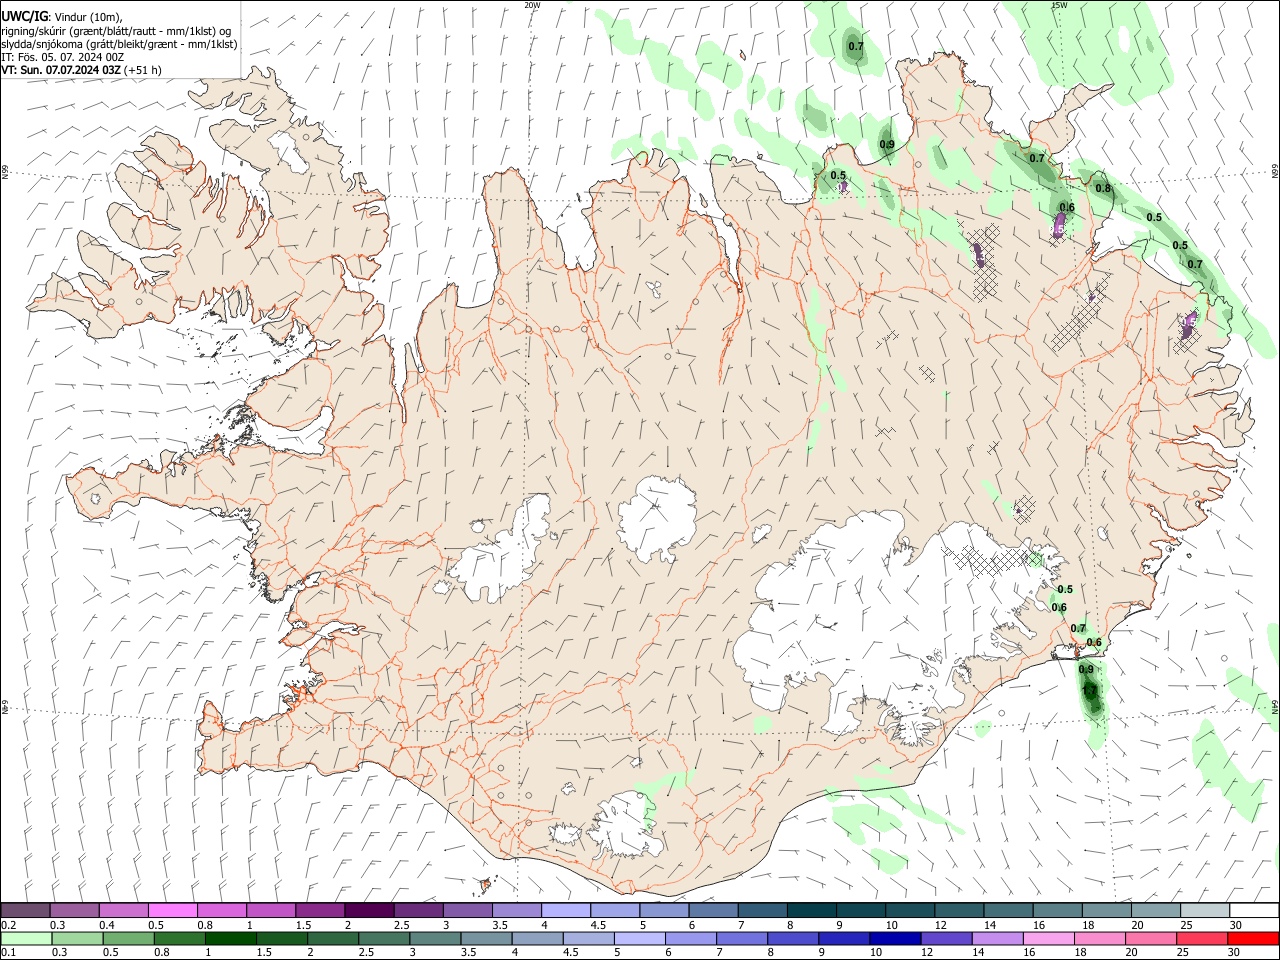Click the 0.9 value on the north coast
Image resolution: width=1280 pixels, height=960 pixels.
coord(887,145)
